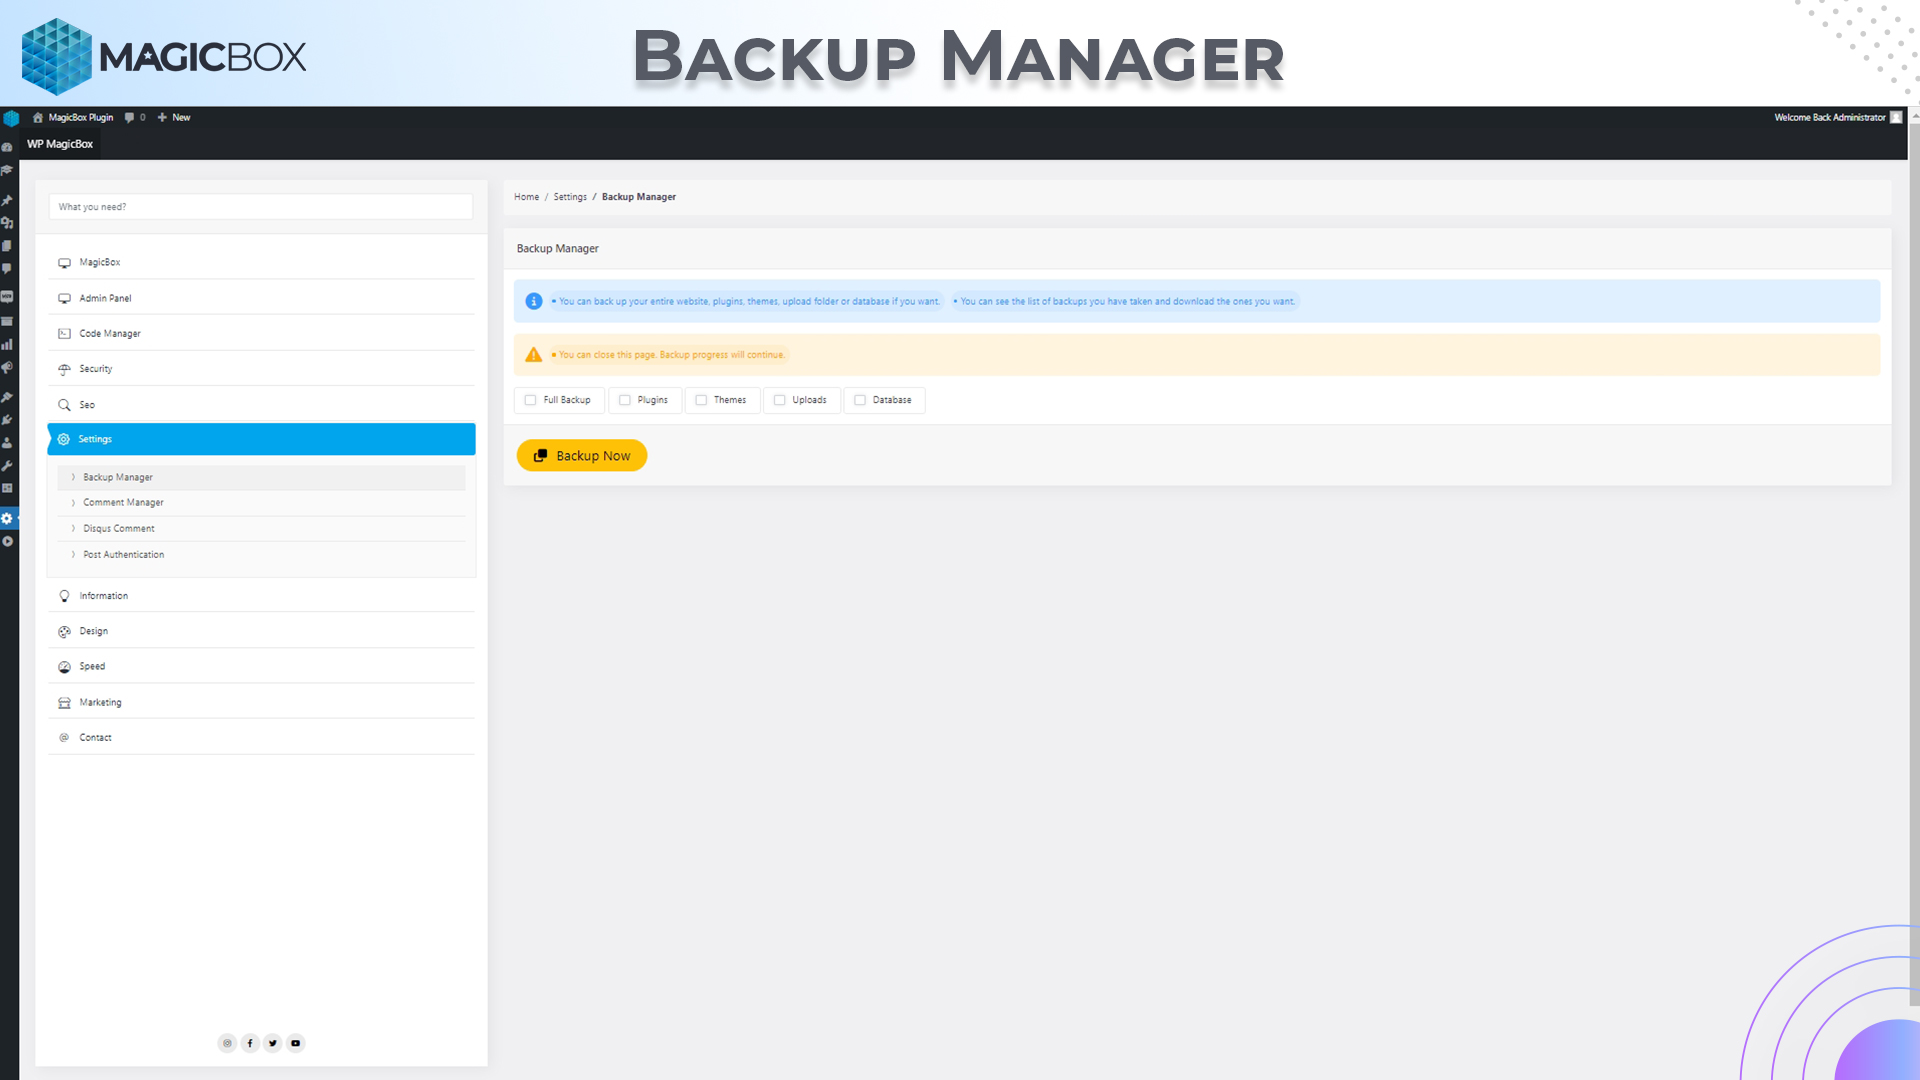Expand the Backup Manager submenu item

coord(261,477)
